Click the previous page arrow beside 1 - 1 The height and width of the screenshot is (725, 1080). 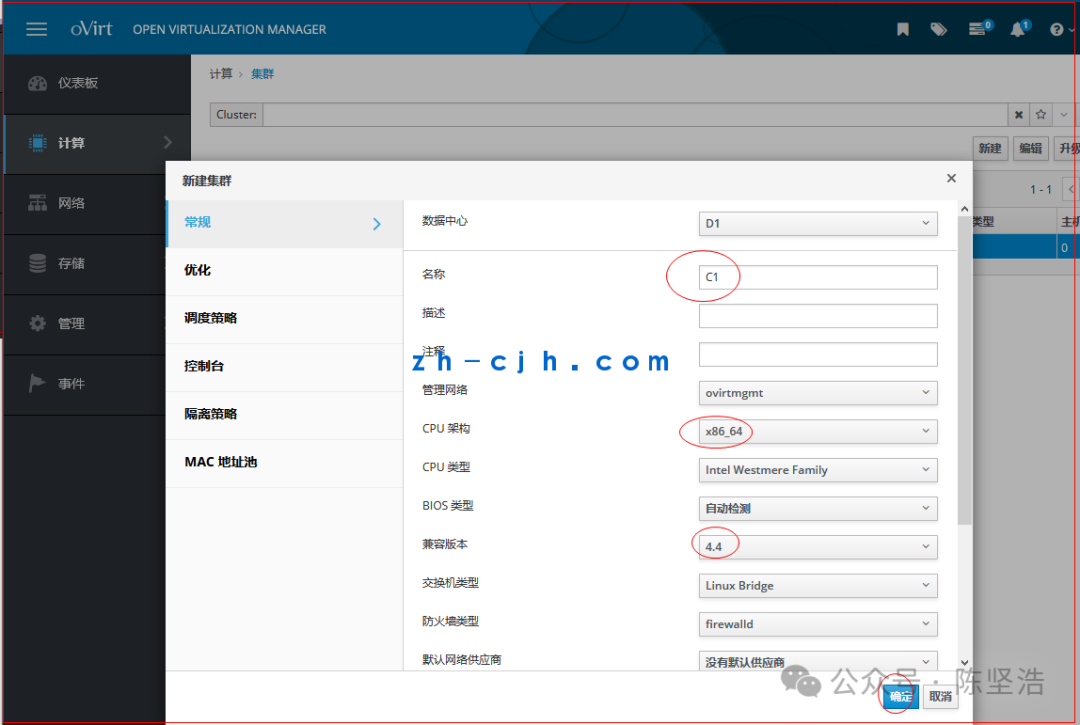coord(1071,189)
